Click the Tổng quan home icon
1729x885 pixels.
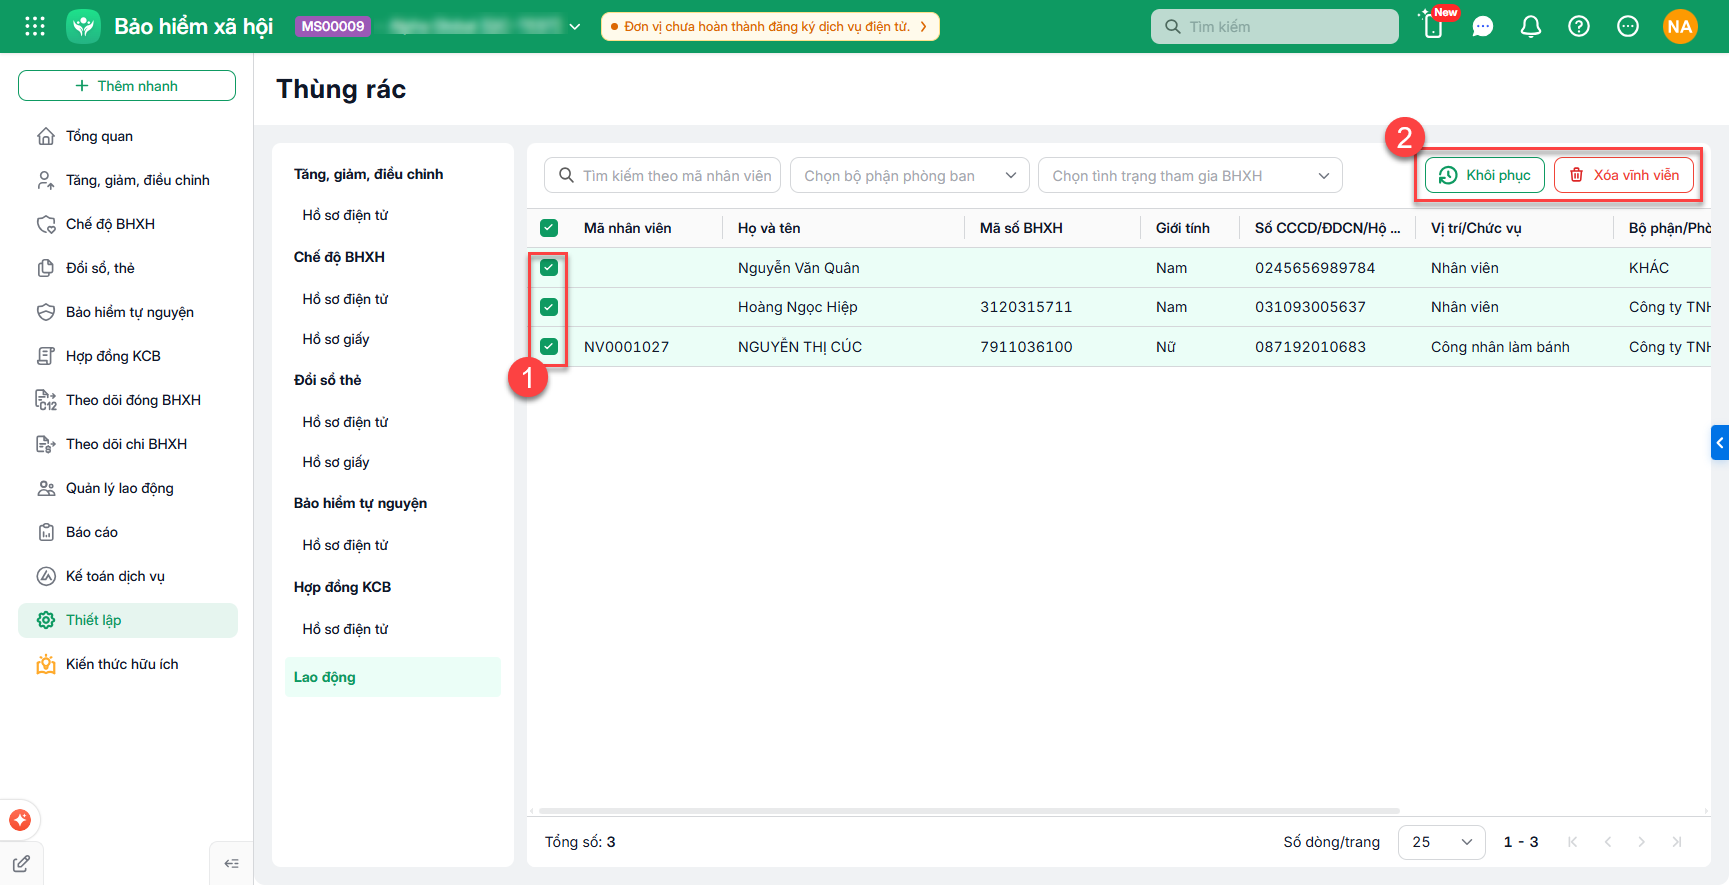(x=46, y=136)
